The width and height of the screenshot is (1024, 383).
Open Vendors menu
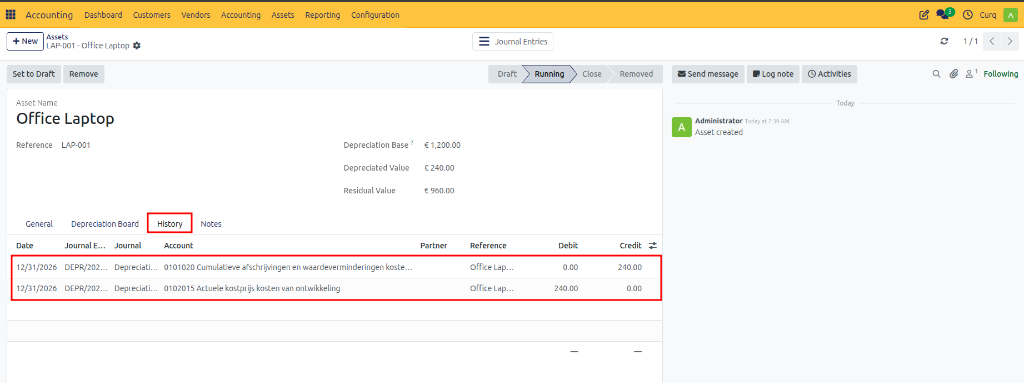pyautogui.click(x=195, y=14)
